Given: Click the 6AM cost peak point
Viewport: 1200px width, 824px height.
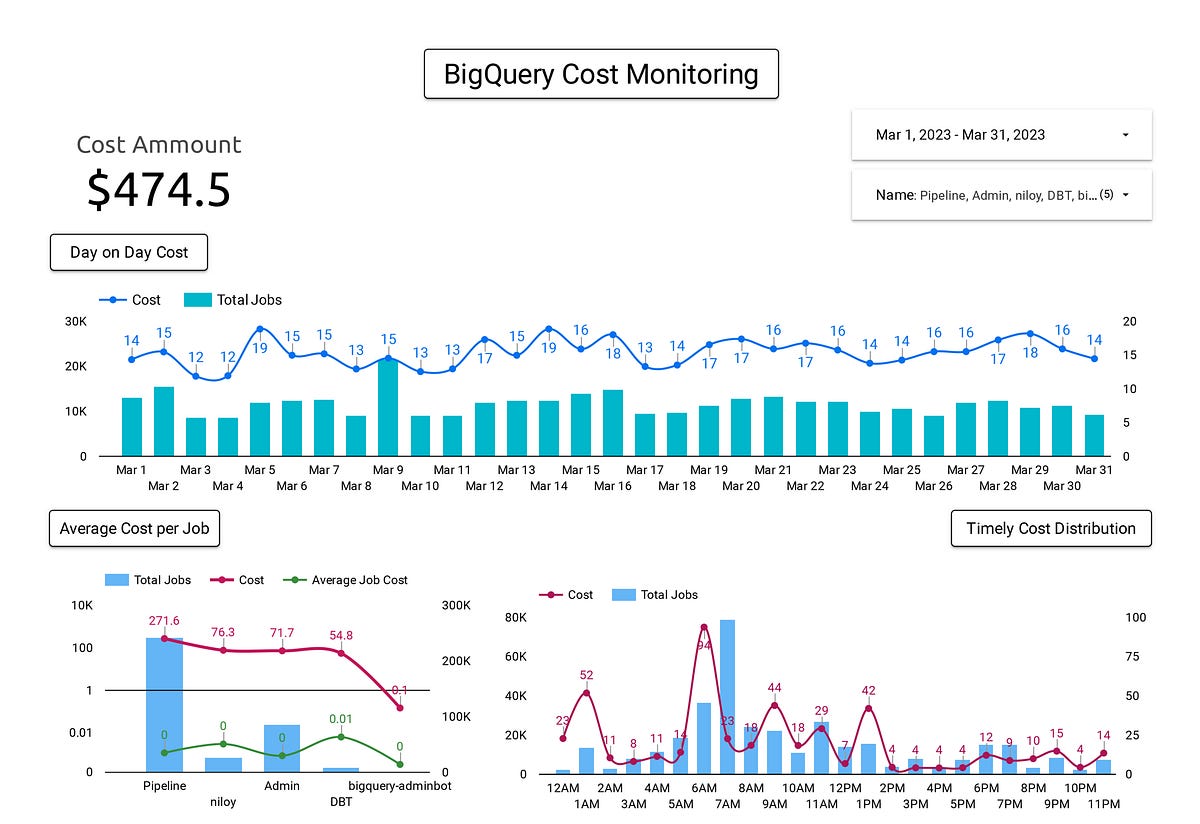Looking at the screenshot, I should 703,627.
